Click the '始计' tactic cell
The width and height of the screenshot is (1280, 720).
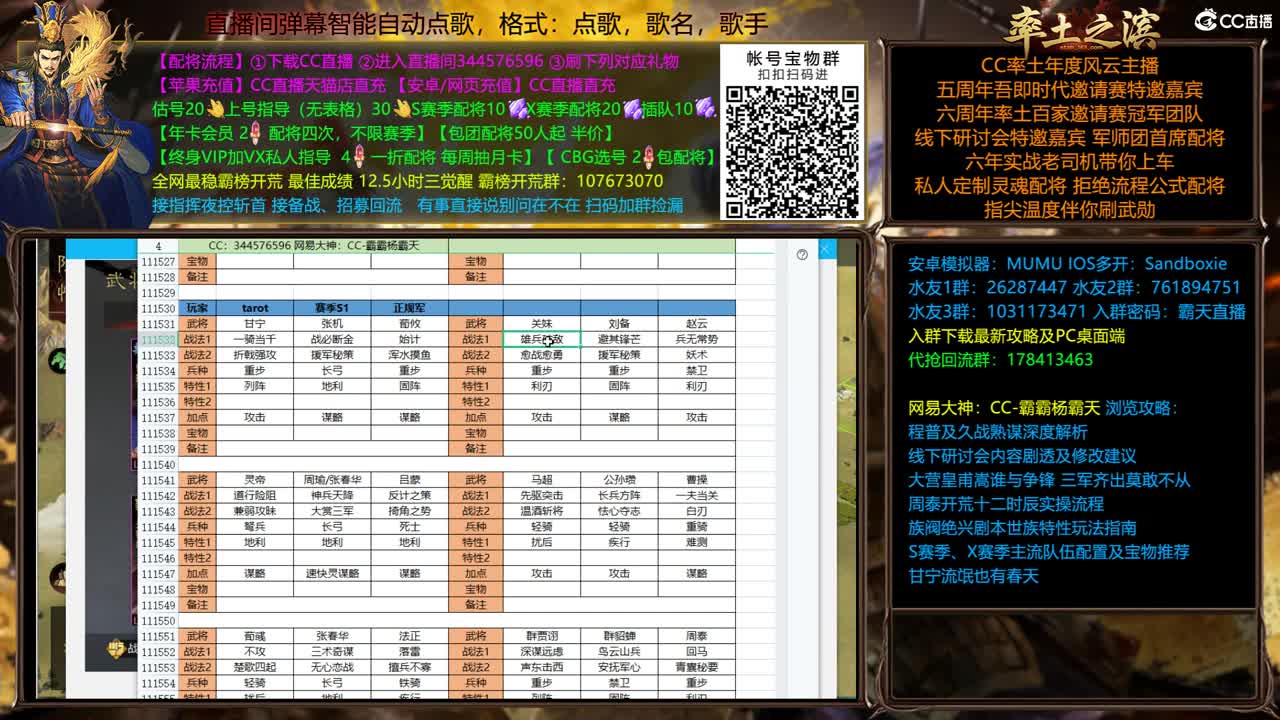[x=409, y=340]
